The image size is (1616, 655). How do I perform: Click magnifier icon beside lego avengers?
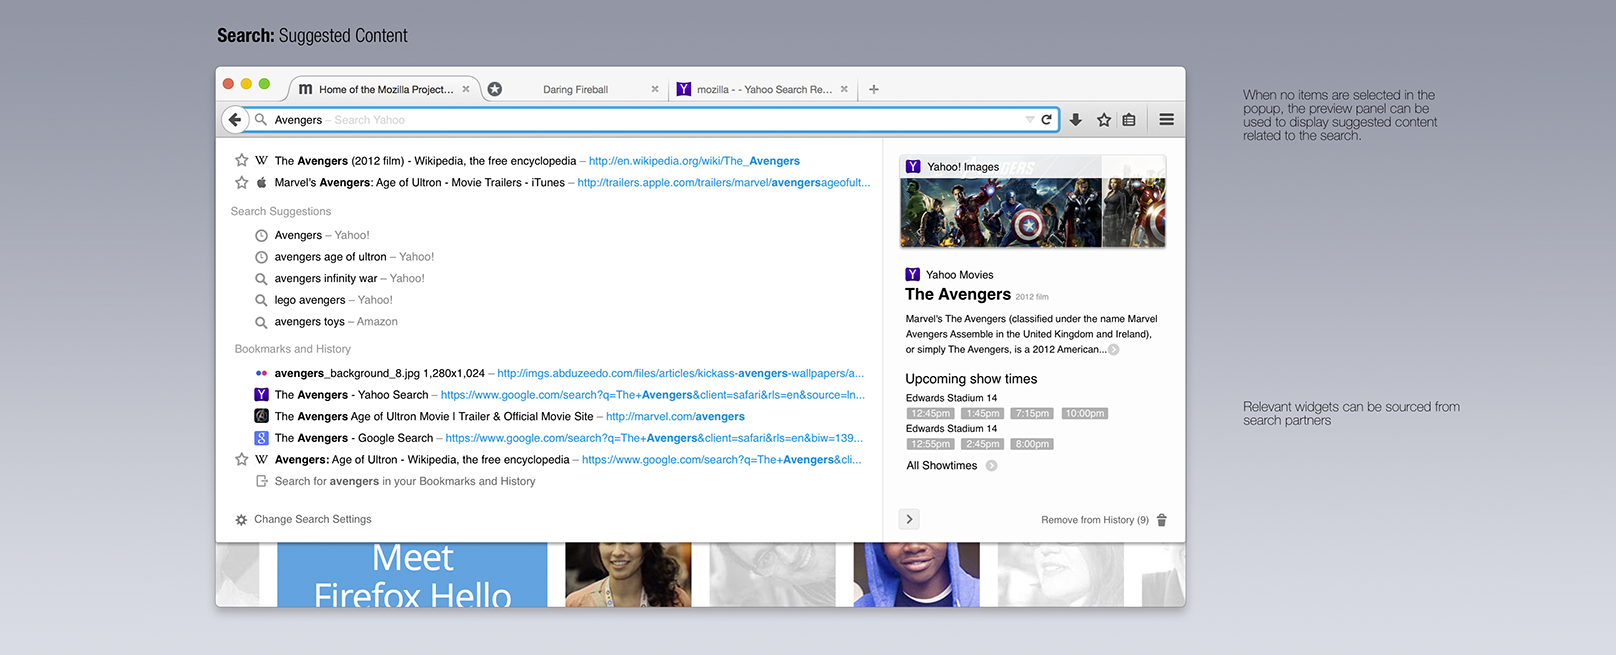coord(261,300)
